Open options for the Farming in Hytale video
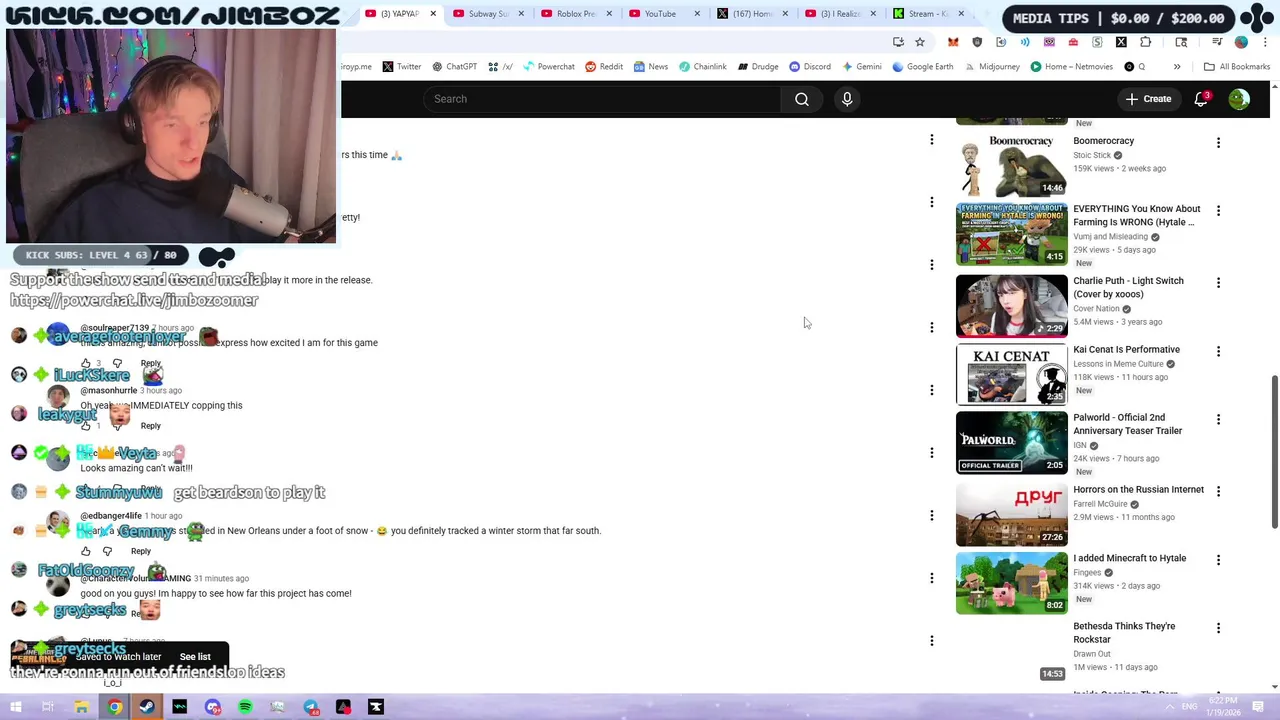 [x=1218, y=211]
